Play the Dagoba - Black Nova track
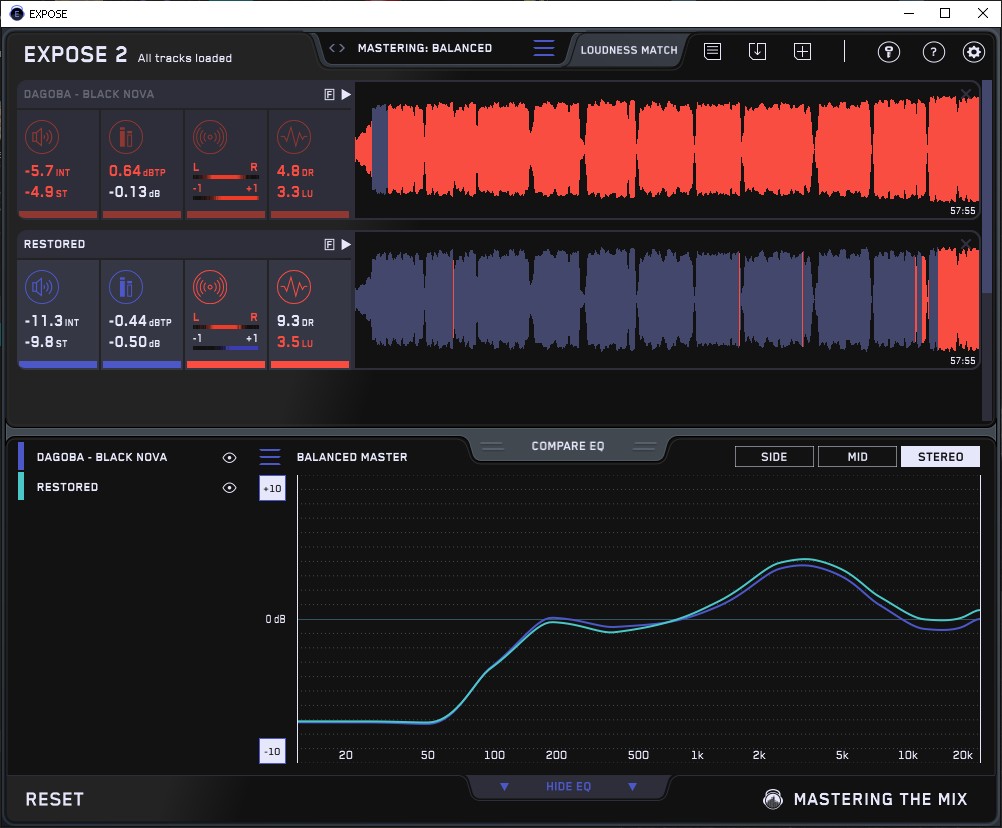This screenshot has height=828, width=1002. coord(346,95)
